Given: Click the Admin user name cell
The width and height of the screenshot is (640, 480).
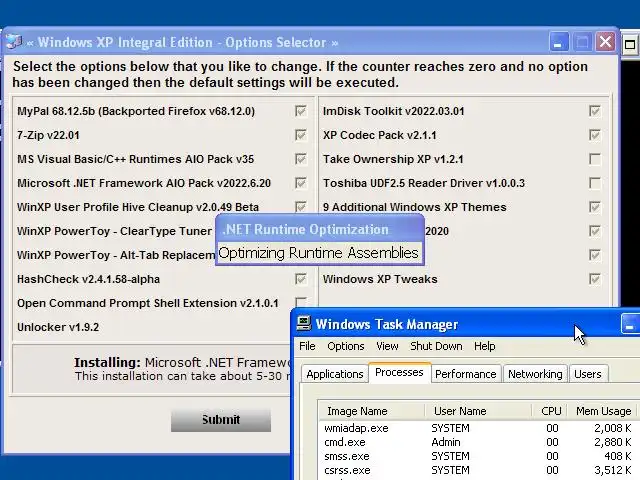Looking at the screenshot, I should (446, 442).
